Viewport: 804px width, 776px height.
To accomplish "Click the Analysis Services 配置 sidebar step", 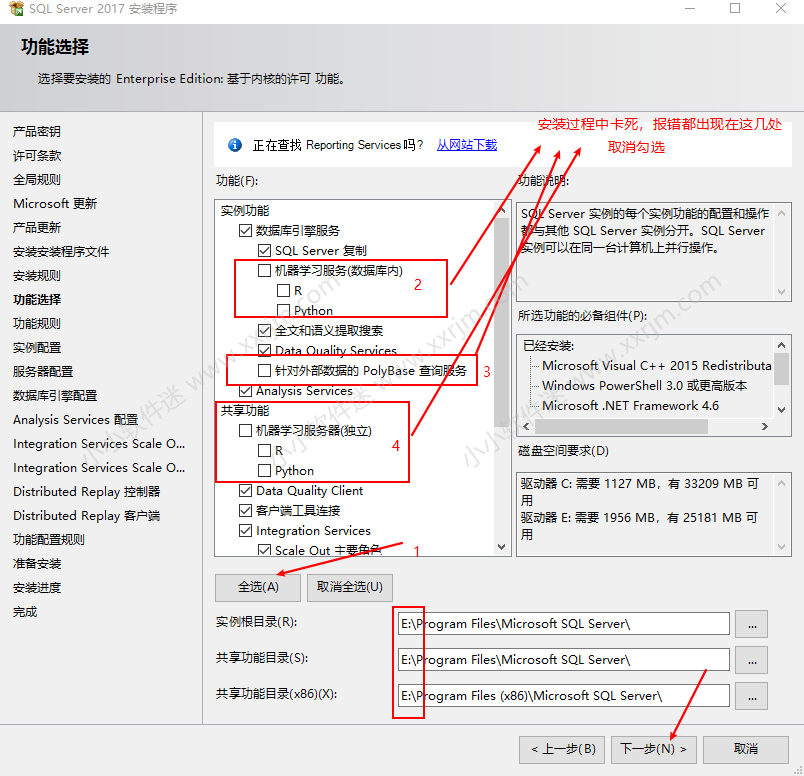I will 75,420.
